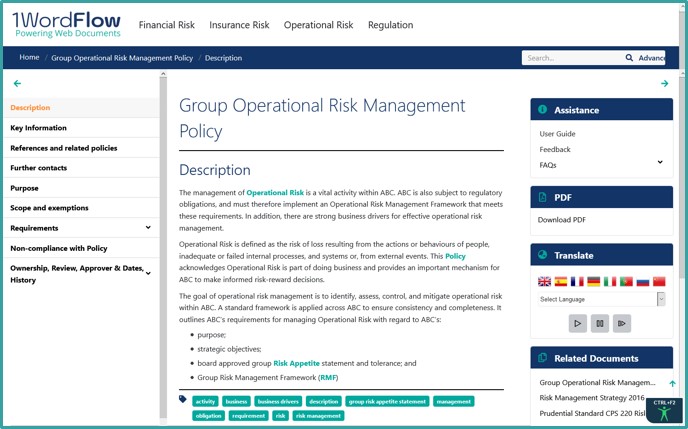The image size is (688, 429).
Task: Click the search magnifier icon
Action: pos(629,57)
